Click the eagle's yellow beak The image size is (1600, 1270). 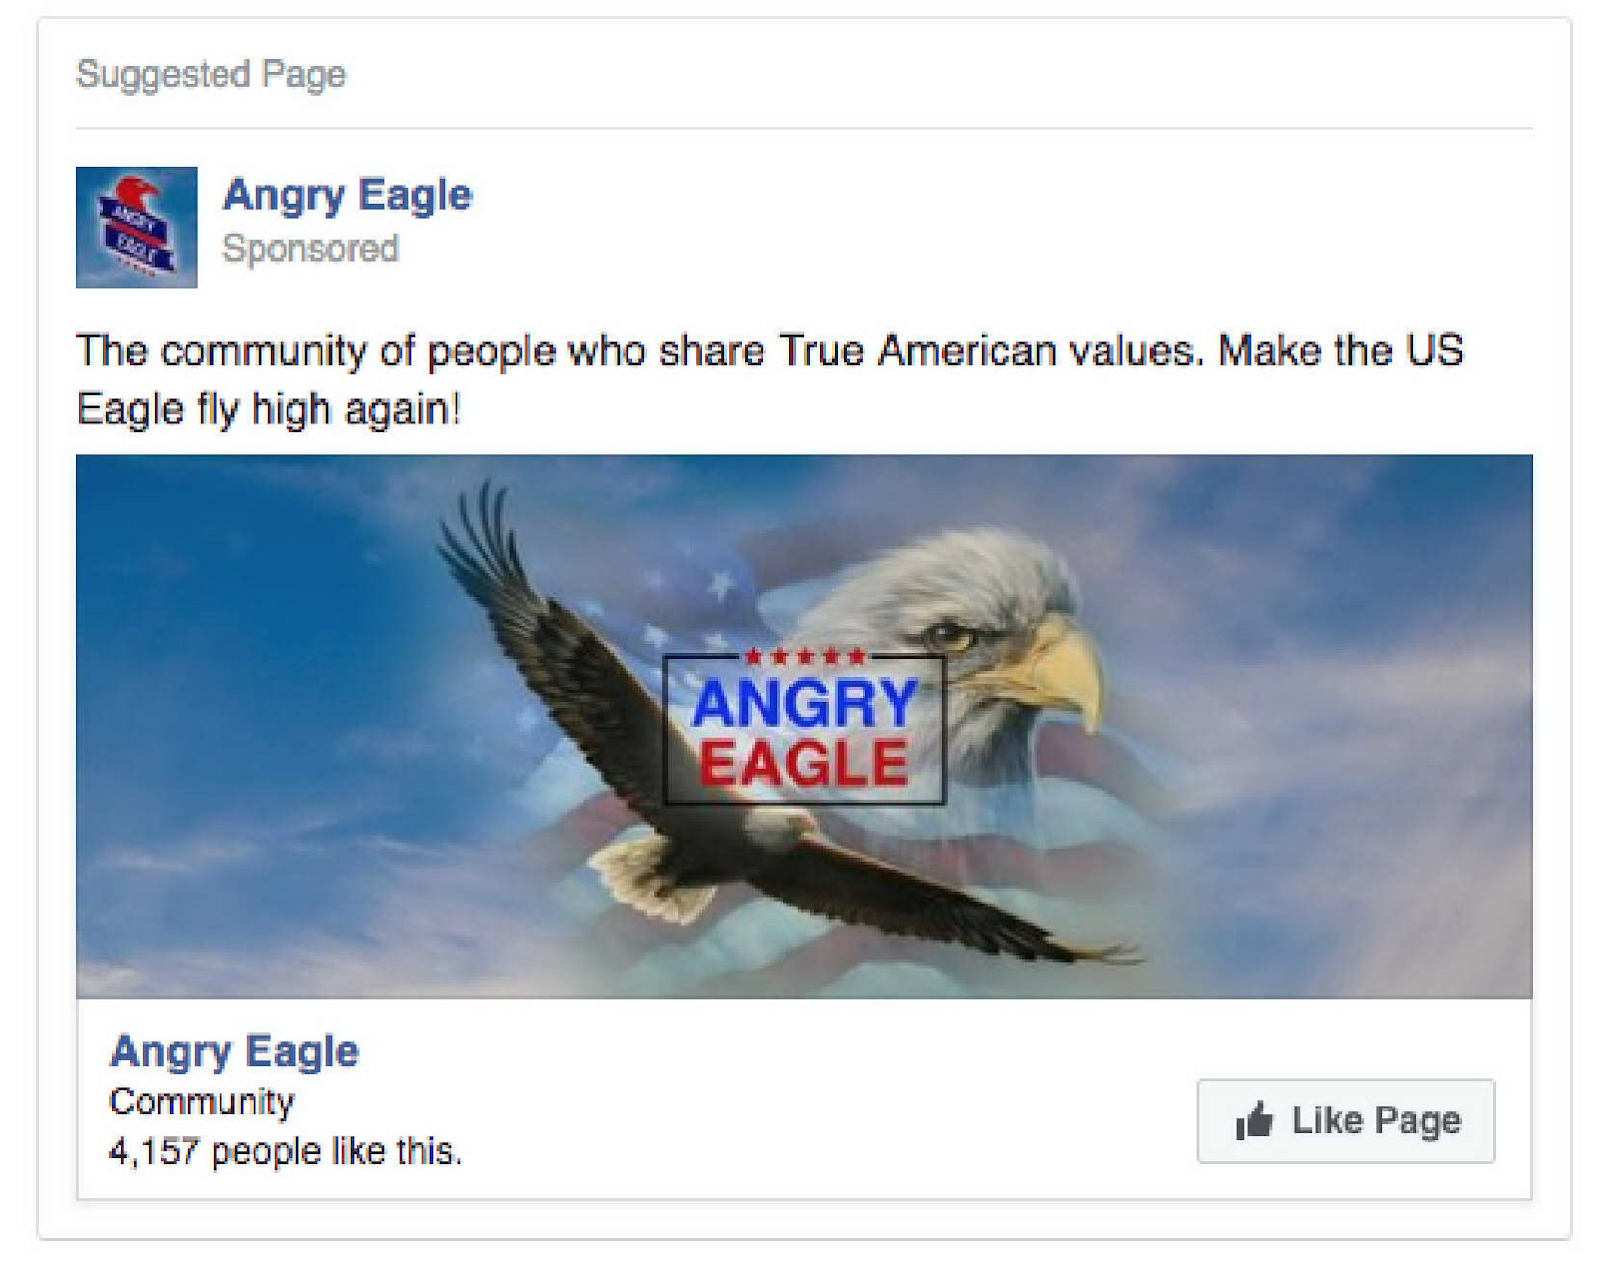click(x=1050, y=668)
